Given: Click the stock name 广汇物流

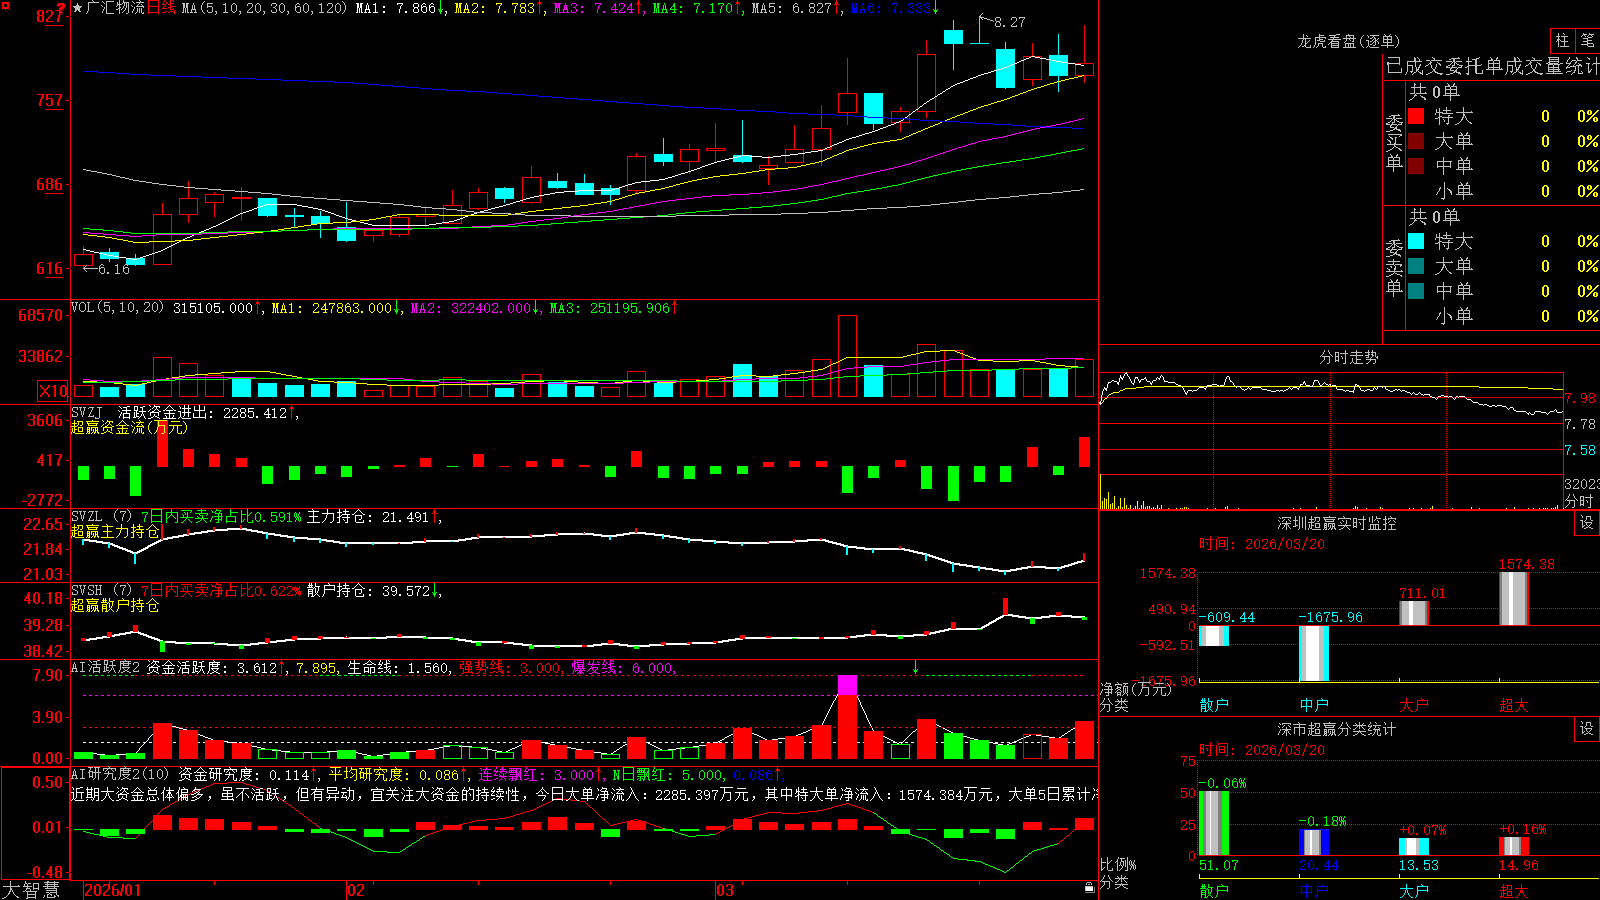Looking at the screenshot, I should 116,8.
